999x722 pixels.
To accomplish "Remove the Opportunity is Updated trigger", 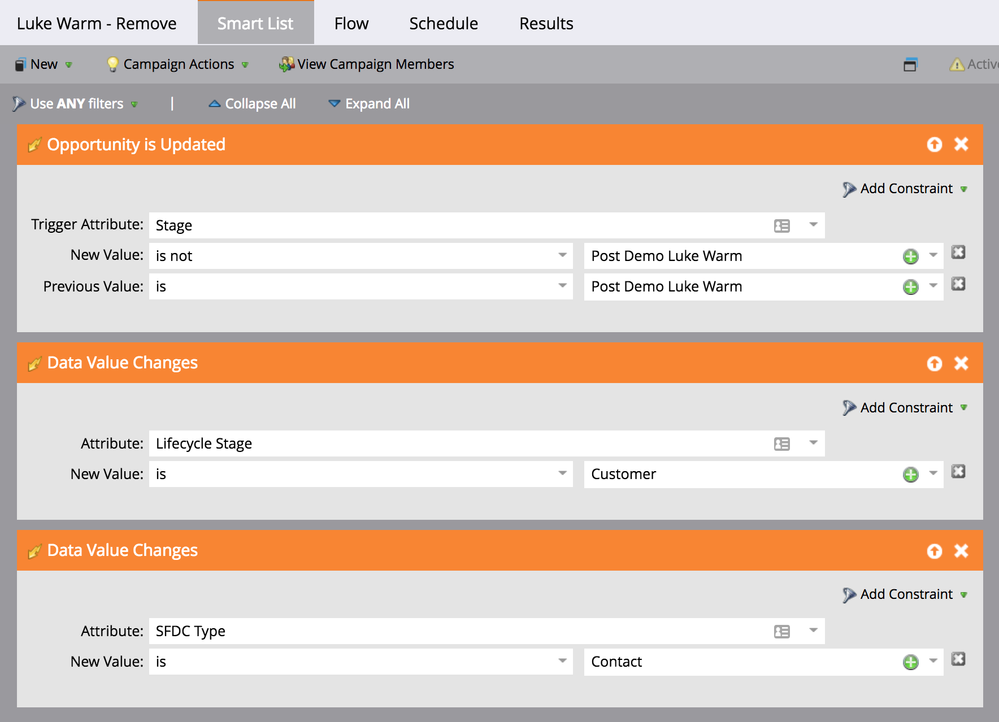I will click(961, 145).
